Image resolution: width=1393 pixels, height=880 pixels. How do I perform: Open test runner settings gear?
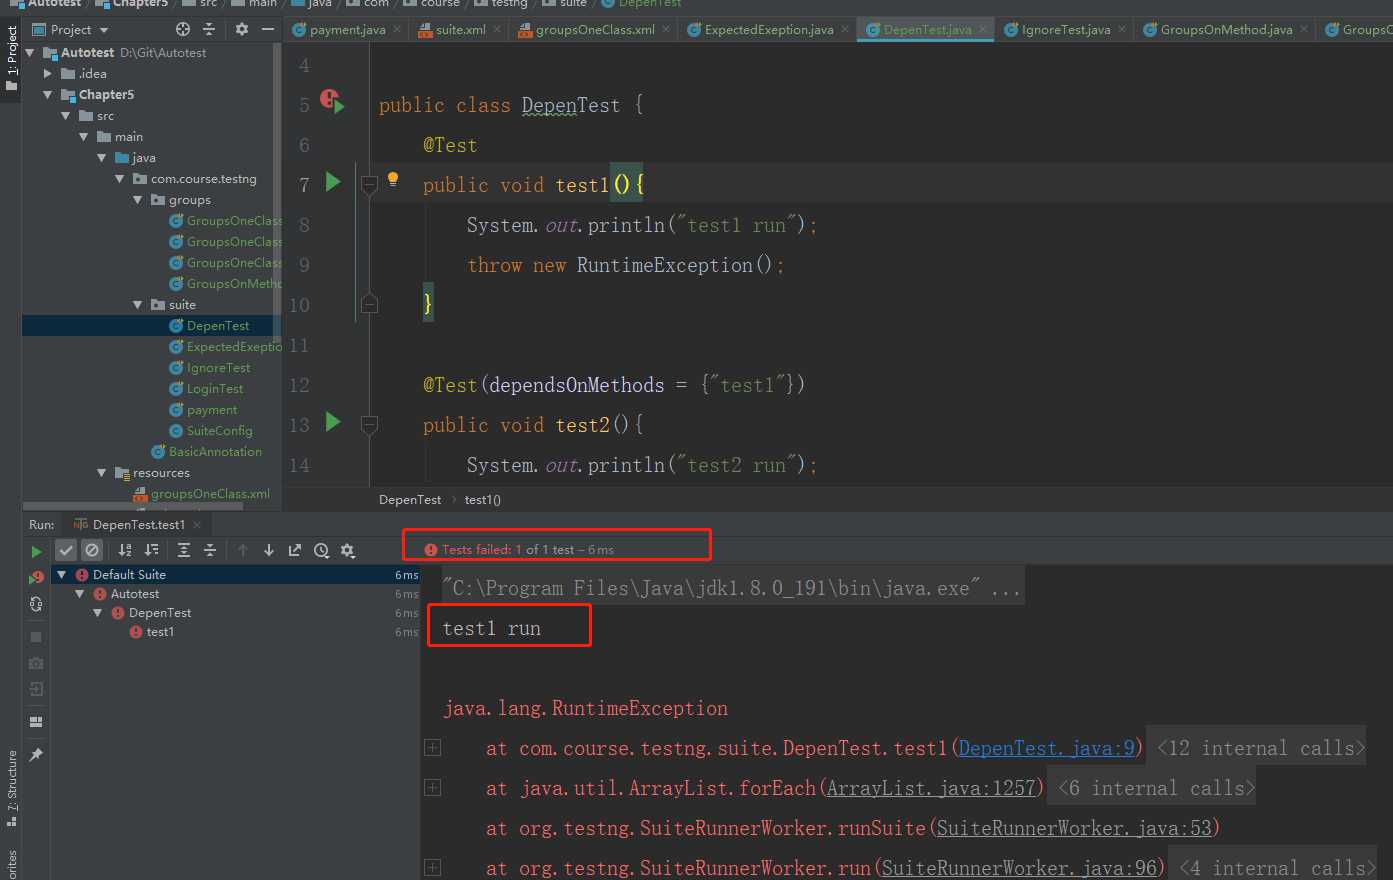pyautogui.click(x=348, y=550)
